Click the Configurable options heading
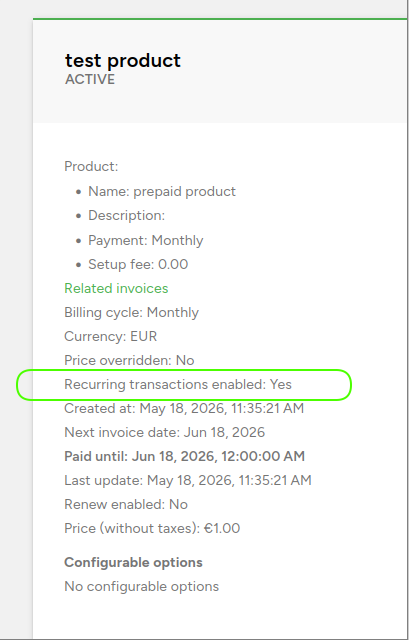The width and height of the screenshot is (409, 640). (133, 562)
